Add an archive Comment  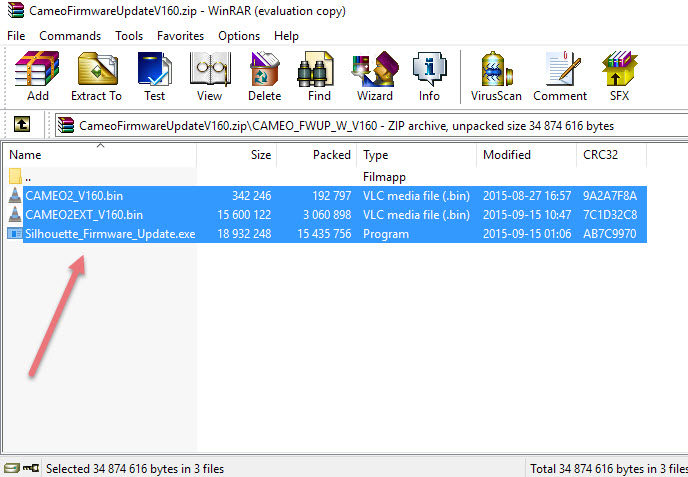tap(560, 75)
